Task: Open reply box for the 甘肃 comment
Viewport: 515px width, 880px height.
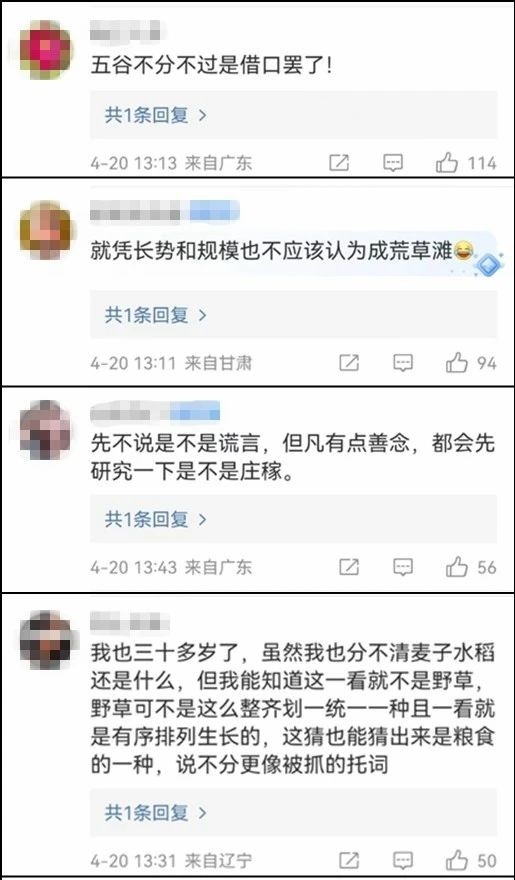Action: pos(403,364)
